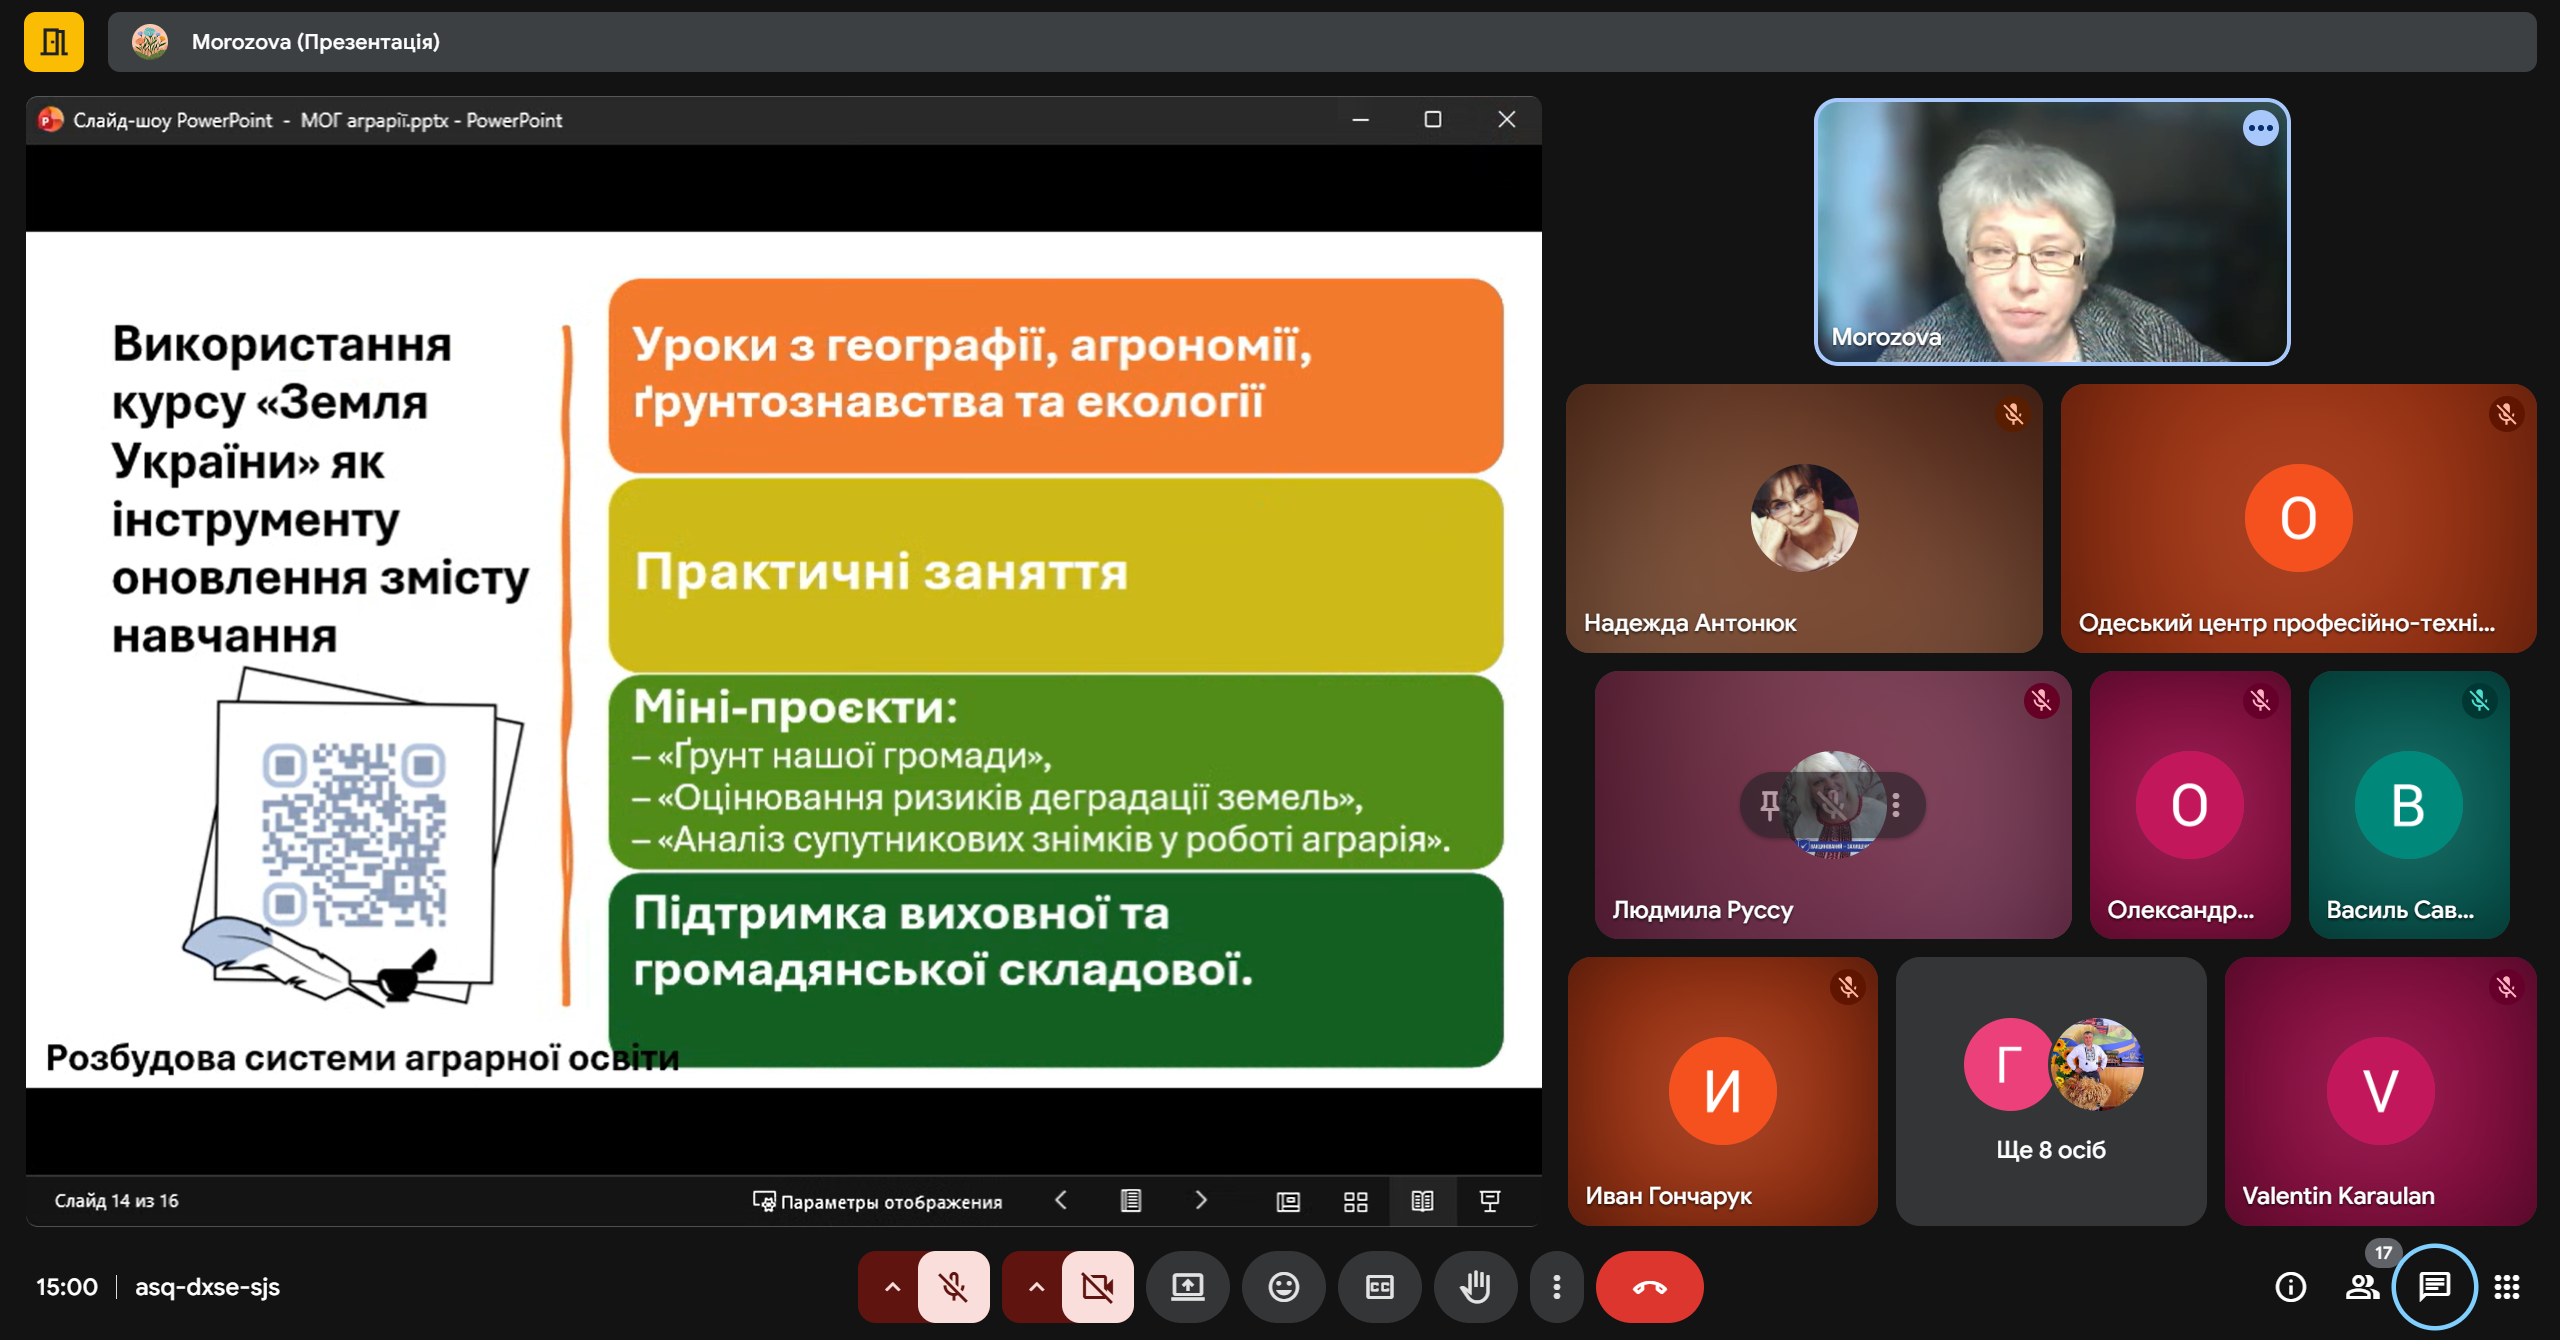This screenshot has width=2560, height=1340.
Task: Expand video settings chevron arrow
Action: tap(1036, 1287)
